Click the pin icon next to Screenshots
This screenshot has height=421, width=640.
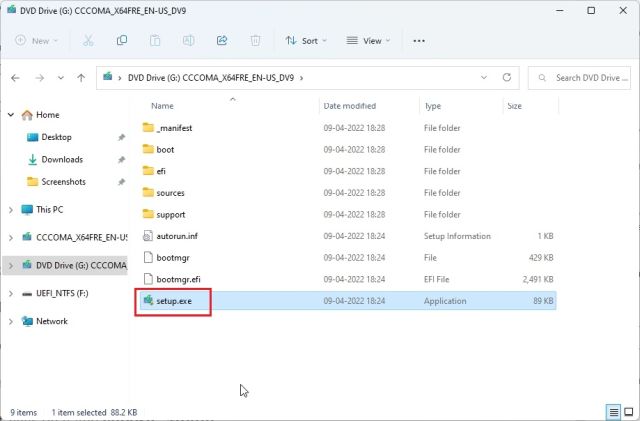[121, 182]
